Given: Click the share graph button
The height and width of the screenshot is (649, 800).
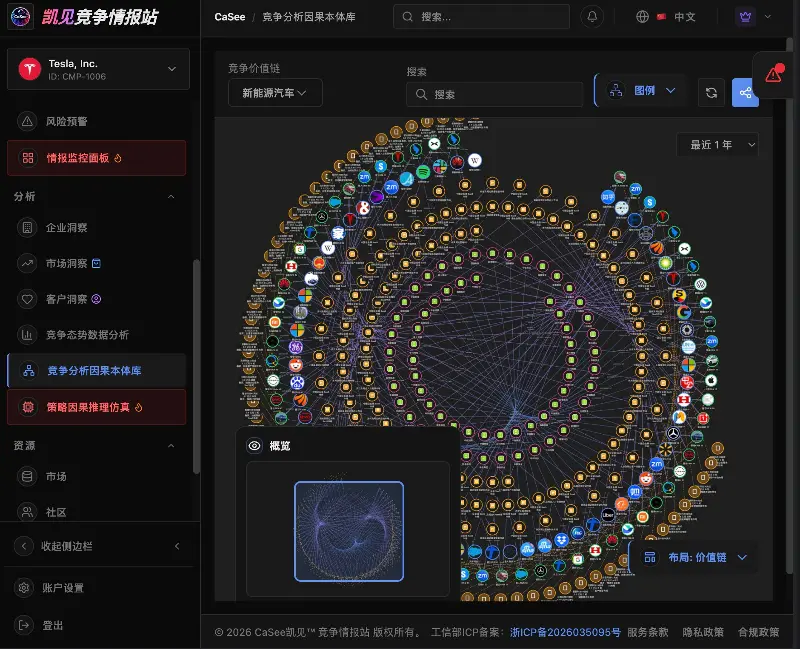Looking at the screenshot, I should point(745,92).
